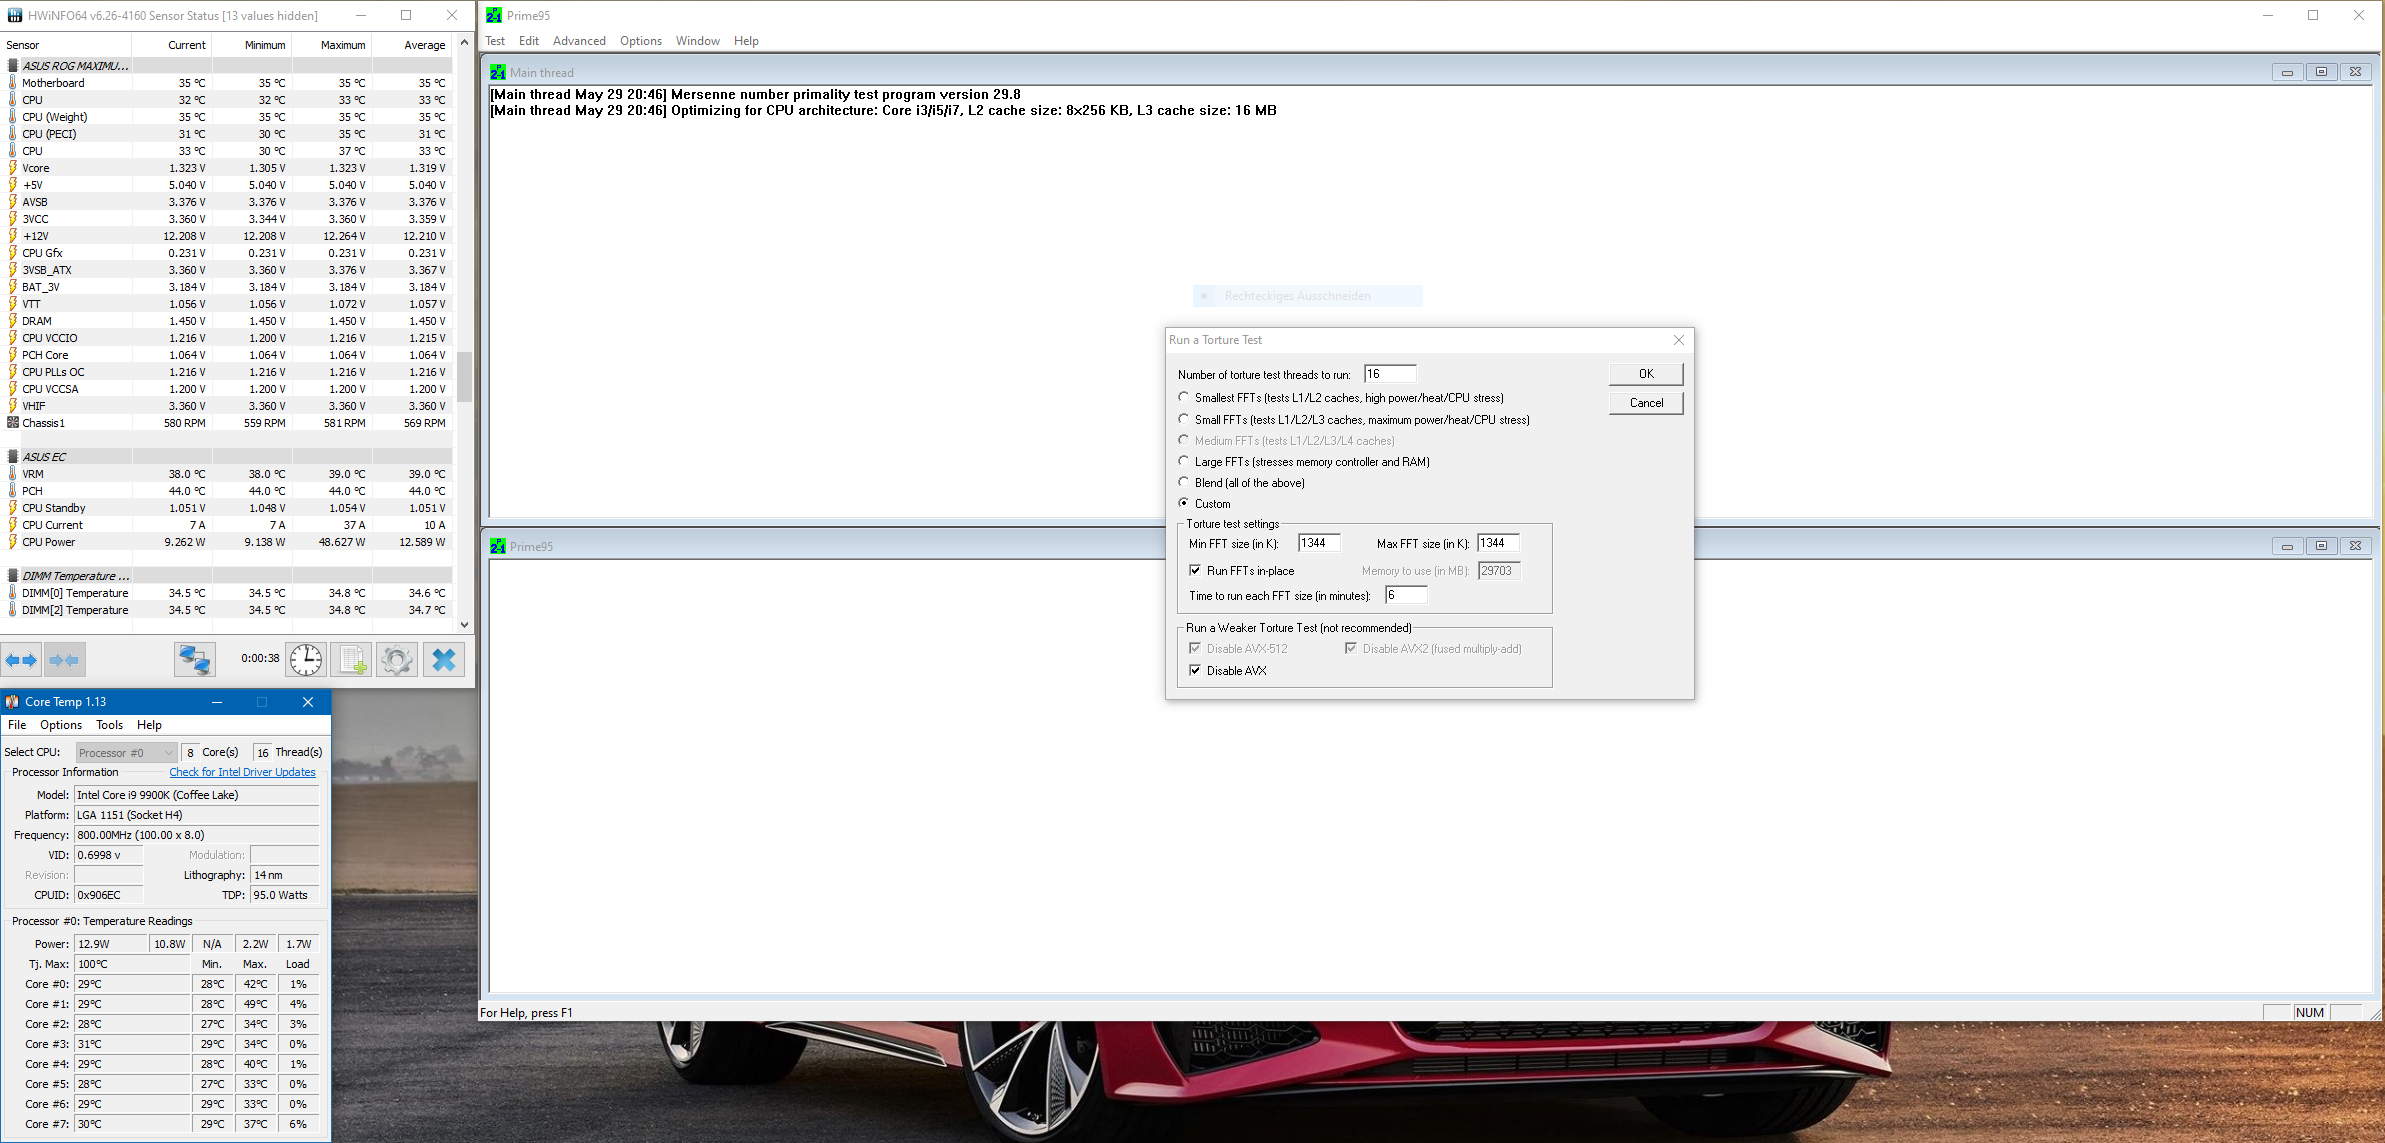The image size is (2385, 1143).
Task: Click the Min FFT size input field
Action: 1319,543
